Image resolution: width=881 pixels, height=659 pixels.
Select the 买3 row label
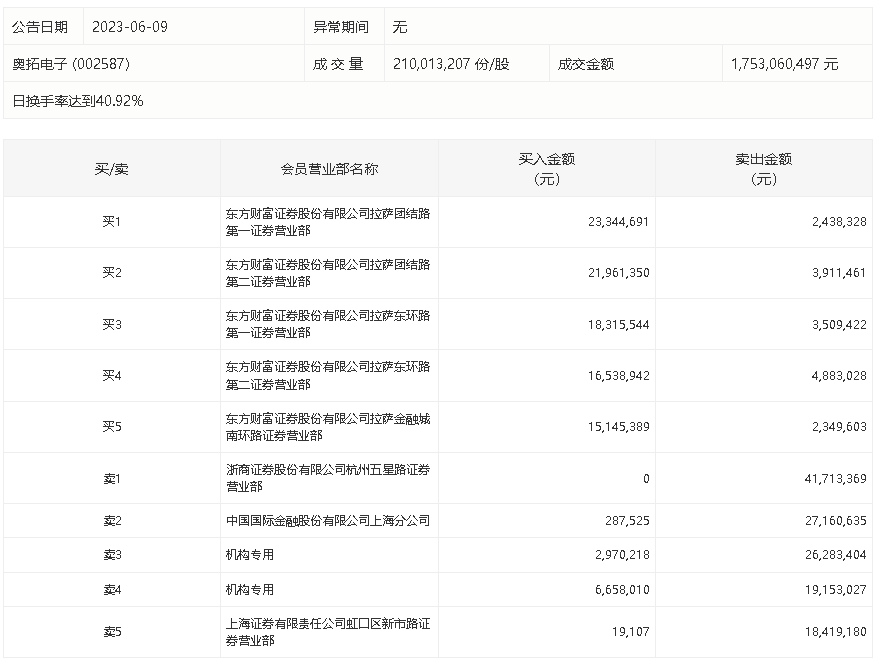(x=112, y=325)
